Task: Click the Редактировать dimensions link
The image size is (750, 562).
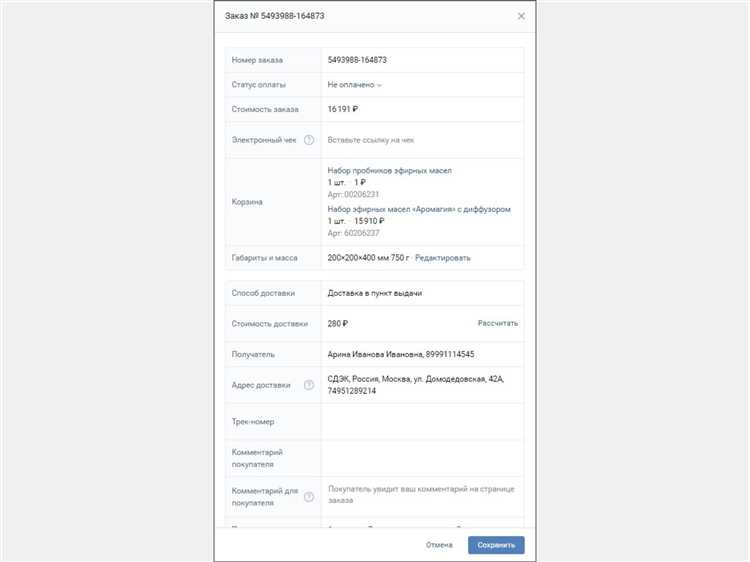Action: click(x=442, y=258)
